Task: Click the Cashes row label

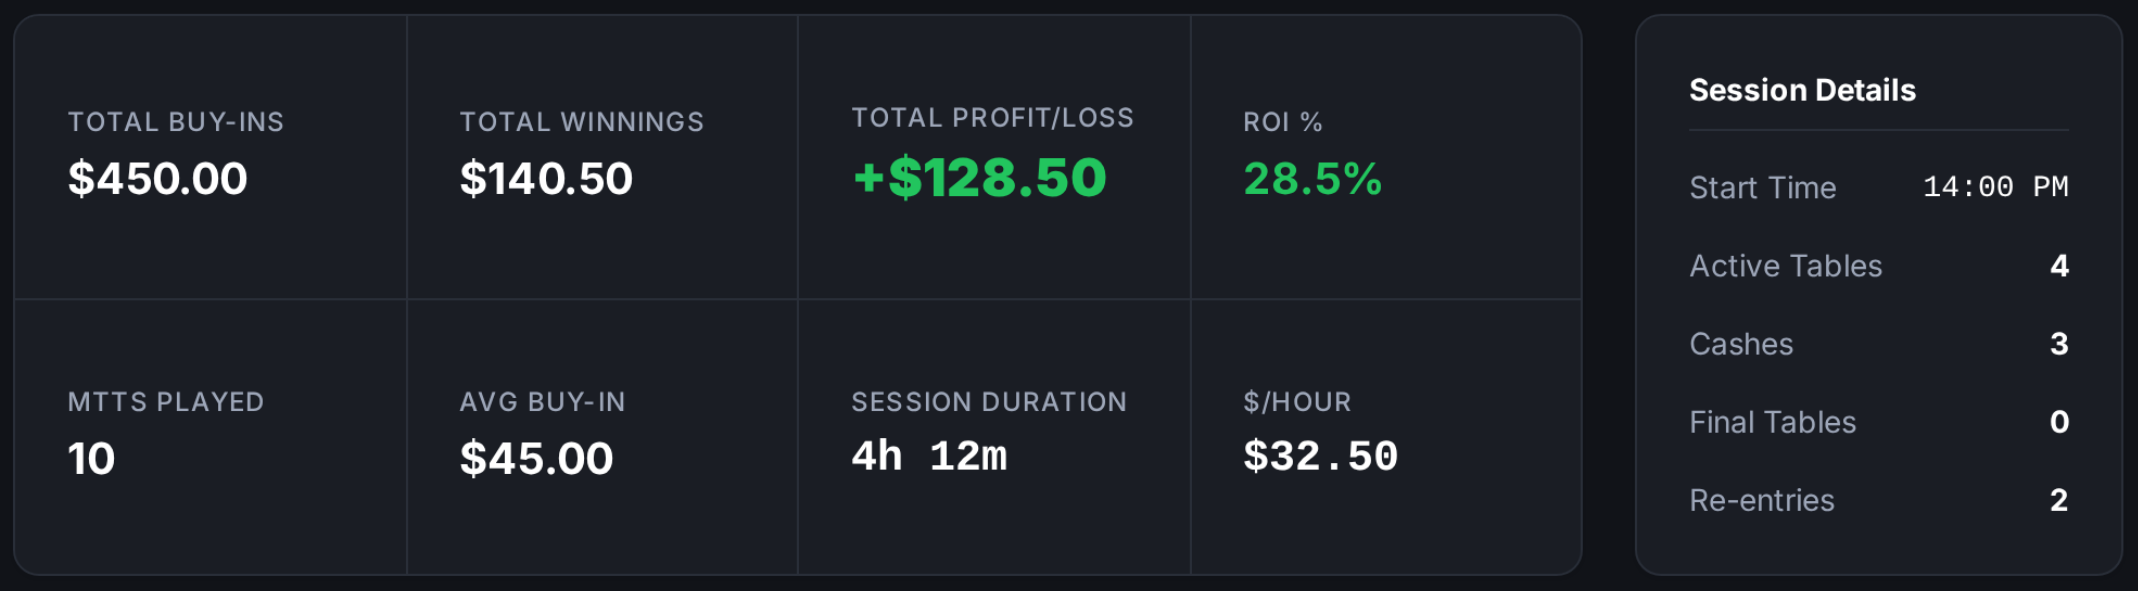Action: (x=1741, y=344)
